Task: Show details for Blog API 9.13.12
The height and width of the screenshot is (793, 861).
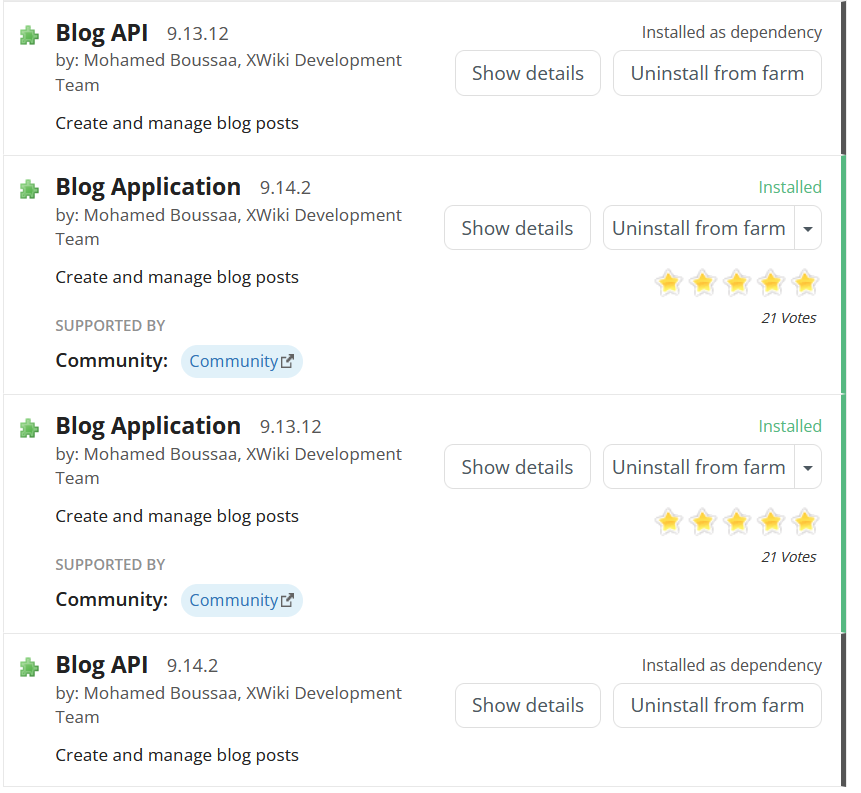Action: tap(528, 73)
